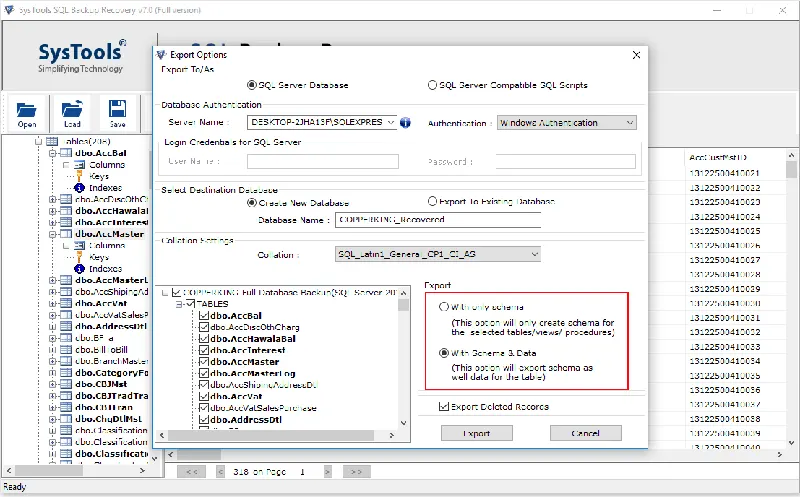The width and height of the screenshot is (800, 497).
Task: Toggle Export Deleted Records checkbox
Action: [x=444, y=406]
